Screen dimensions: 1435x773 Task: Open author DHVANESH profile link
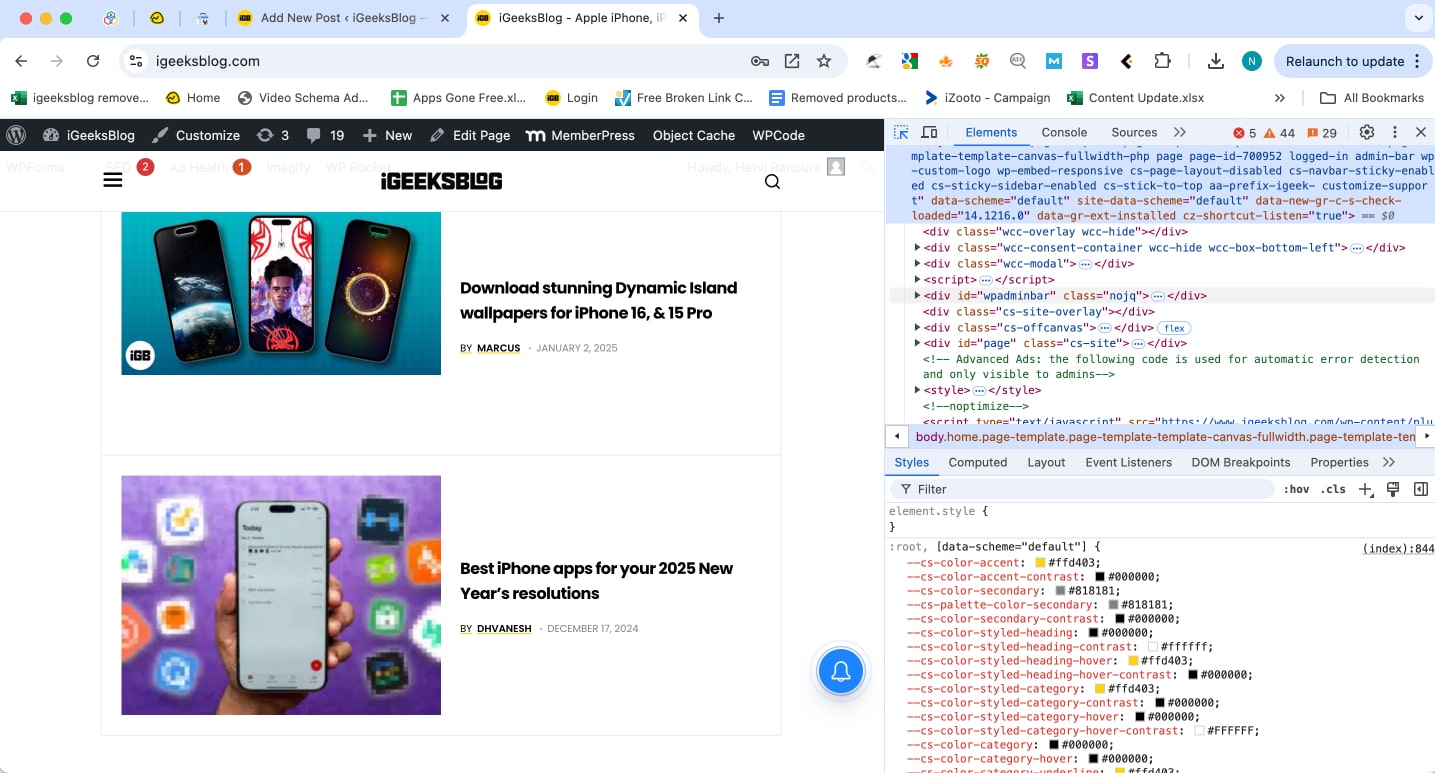coord(504,628)
